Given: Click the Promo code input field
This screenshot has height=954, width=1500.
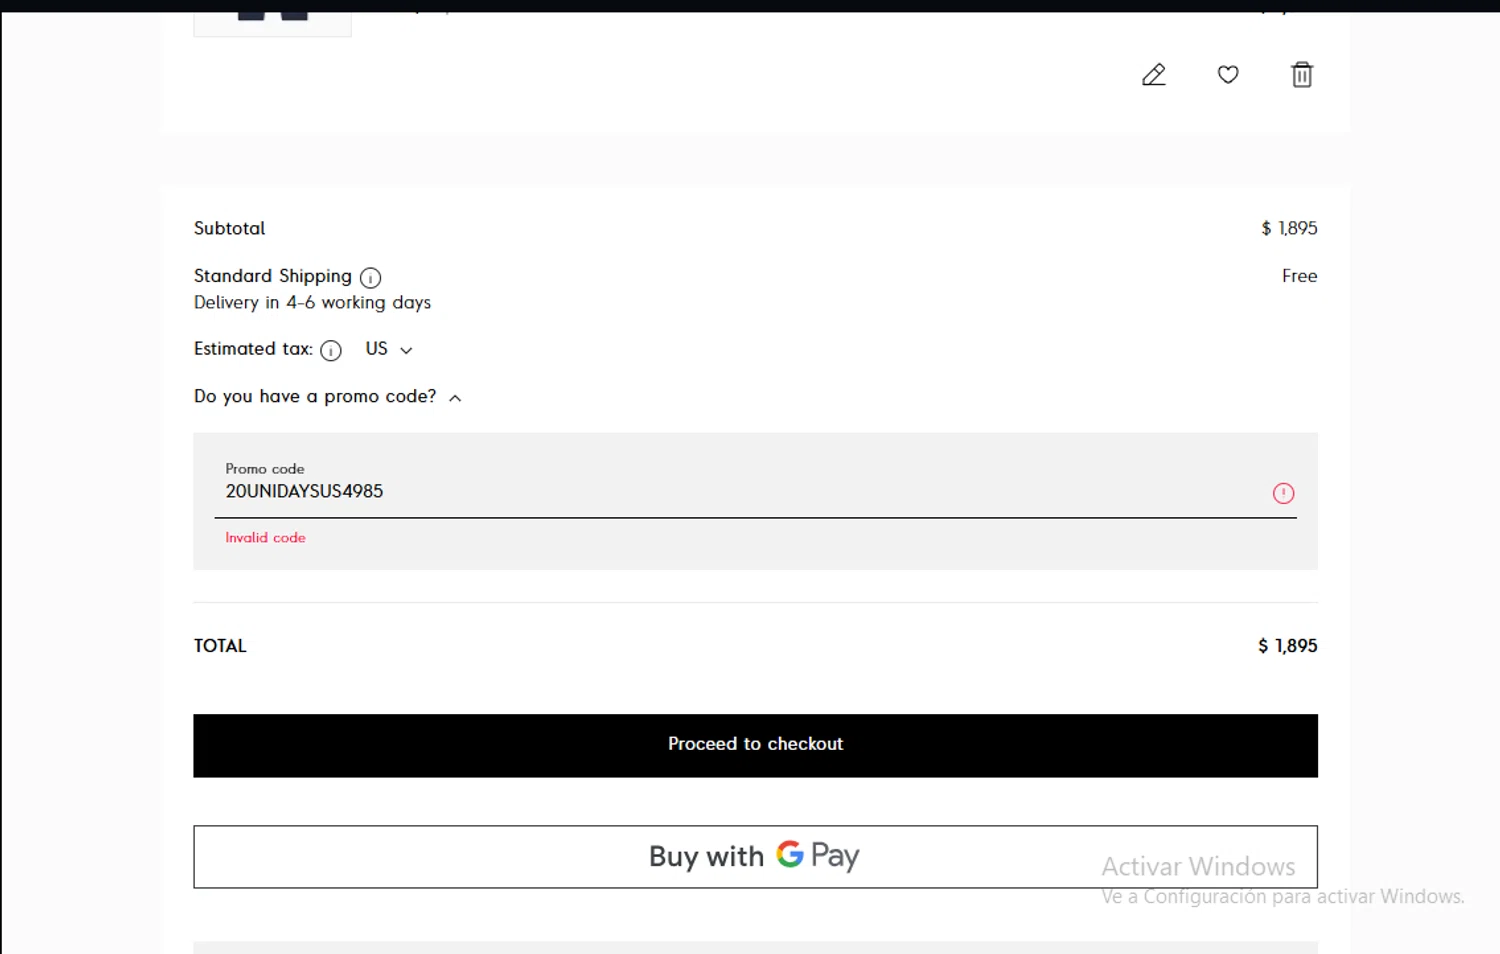Looking at the screenshot, I should tap(755, 491).
